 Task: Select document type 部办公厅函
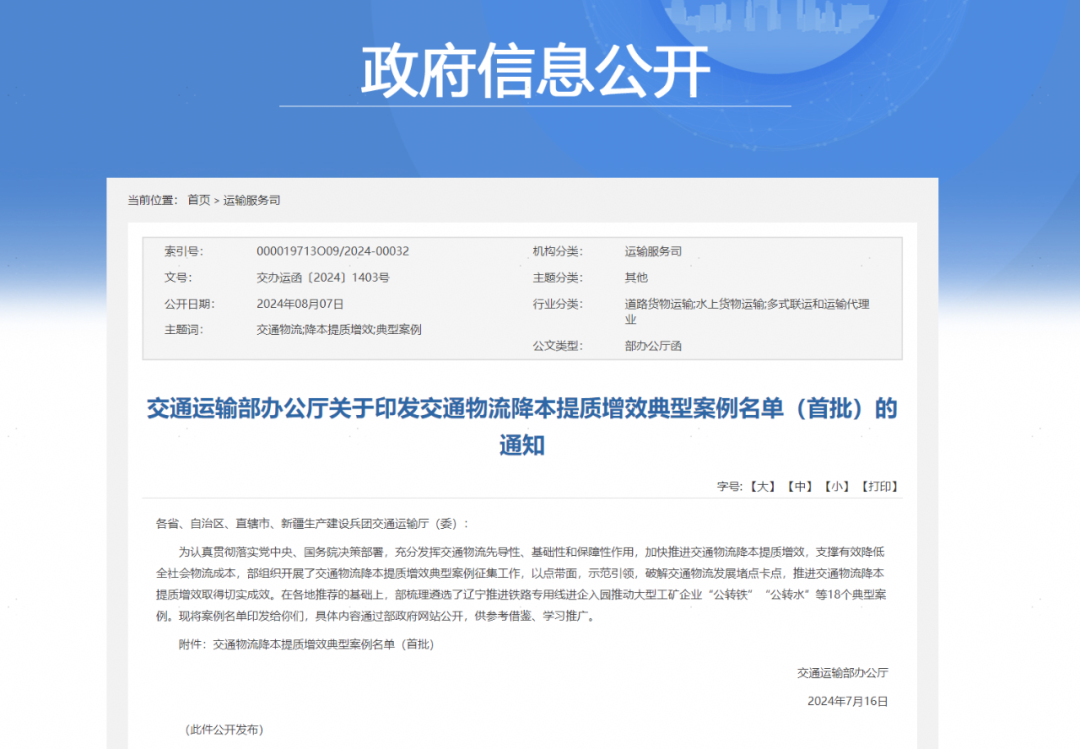pyautogui.click(x=653, y=346)
